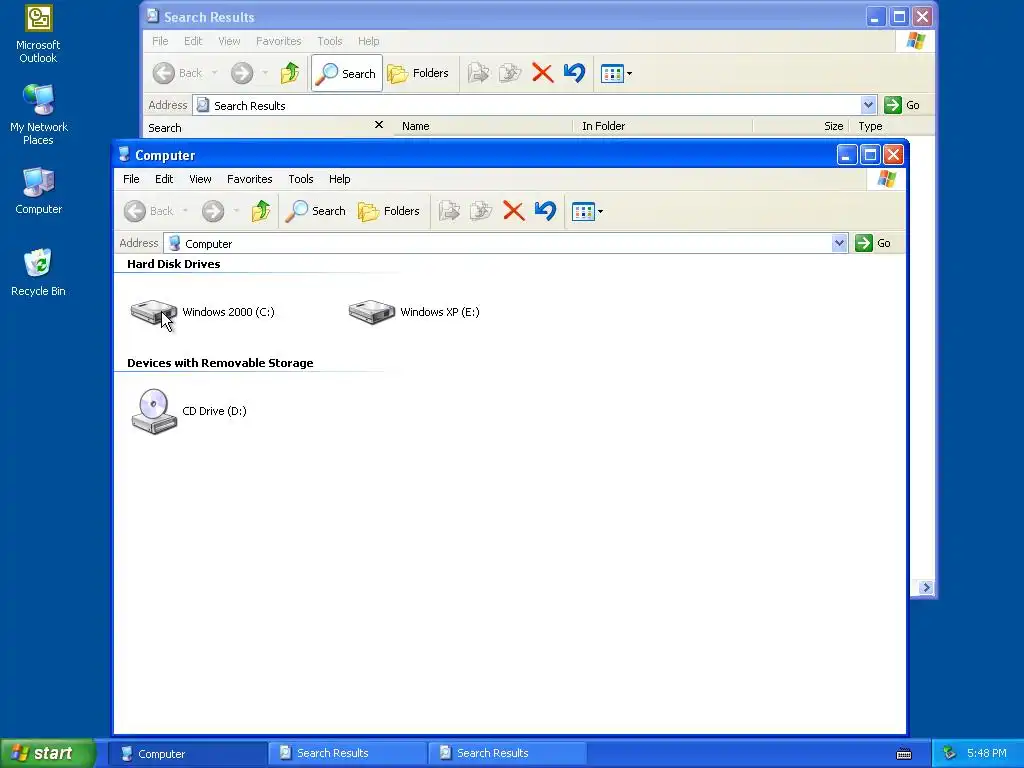Viewport: 1024px width, 768px height.
Task: Open Back history dropdown arrow in Computer window
Action: (185, 211)
